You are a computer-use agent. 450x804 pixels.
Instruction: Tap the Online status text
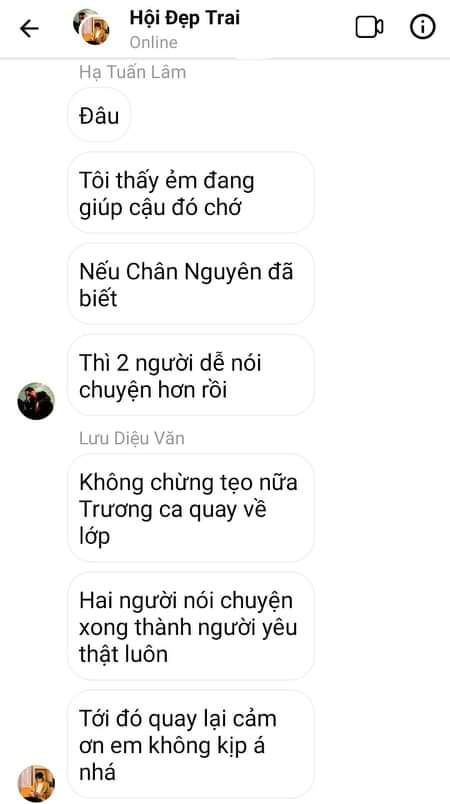pos(153,42)
